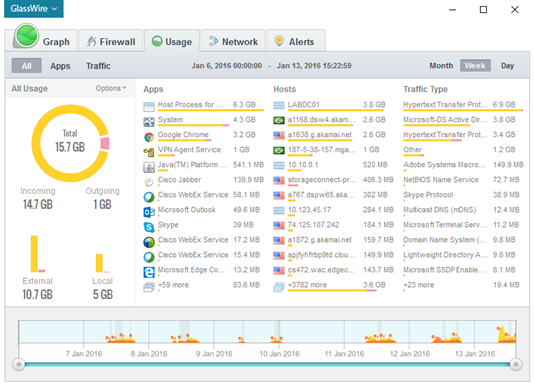Expand the Options dropdown
The width and height of the screenshot is (534, 385).
pyautogui.click(x=111, y=88)
